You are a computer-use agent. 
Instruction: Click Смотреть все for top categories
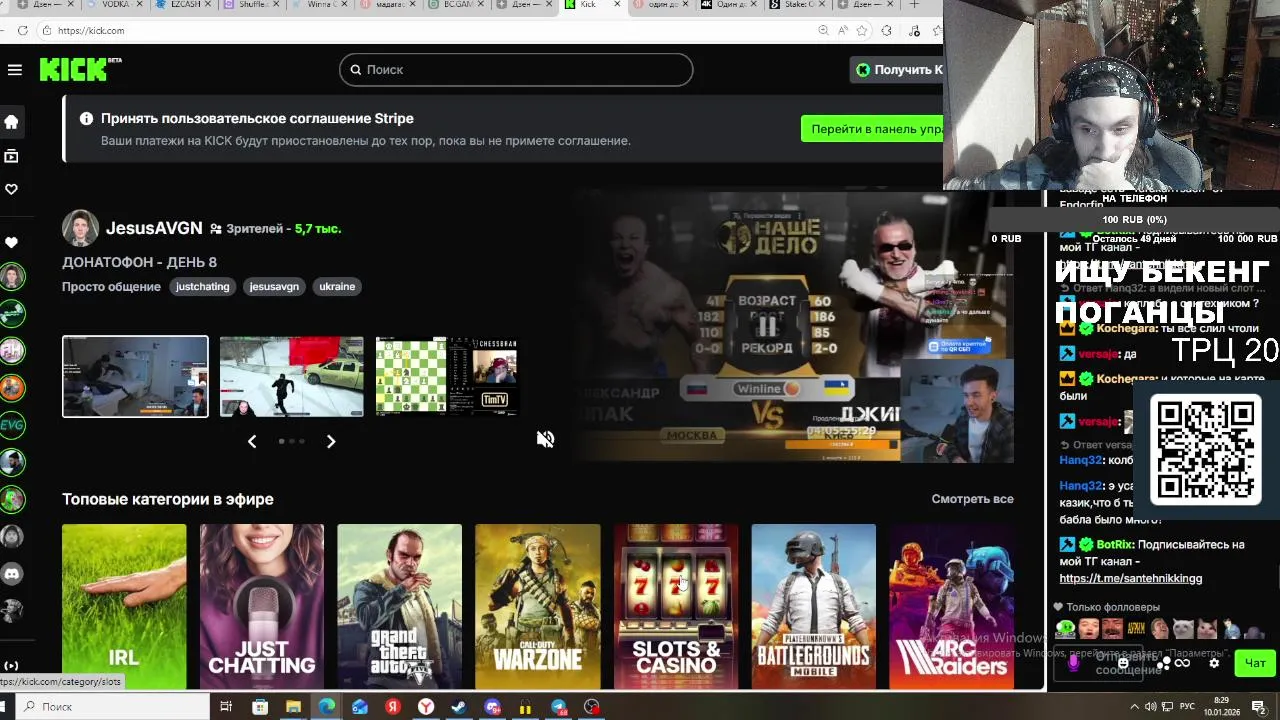972,499
